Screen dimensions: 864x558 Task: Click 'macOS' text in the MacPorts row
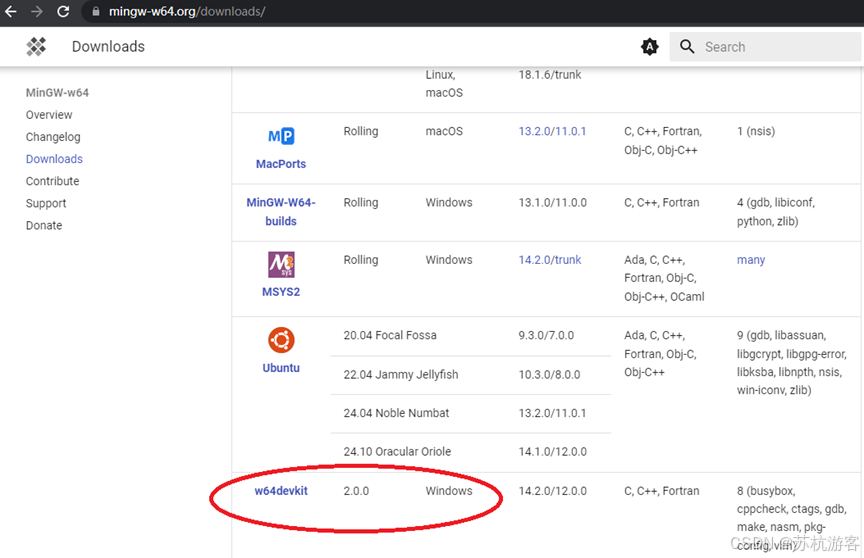pyautogui.click(x=444, y=131)
